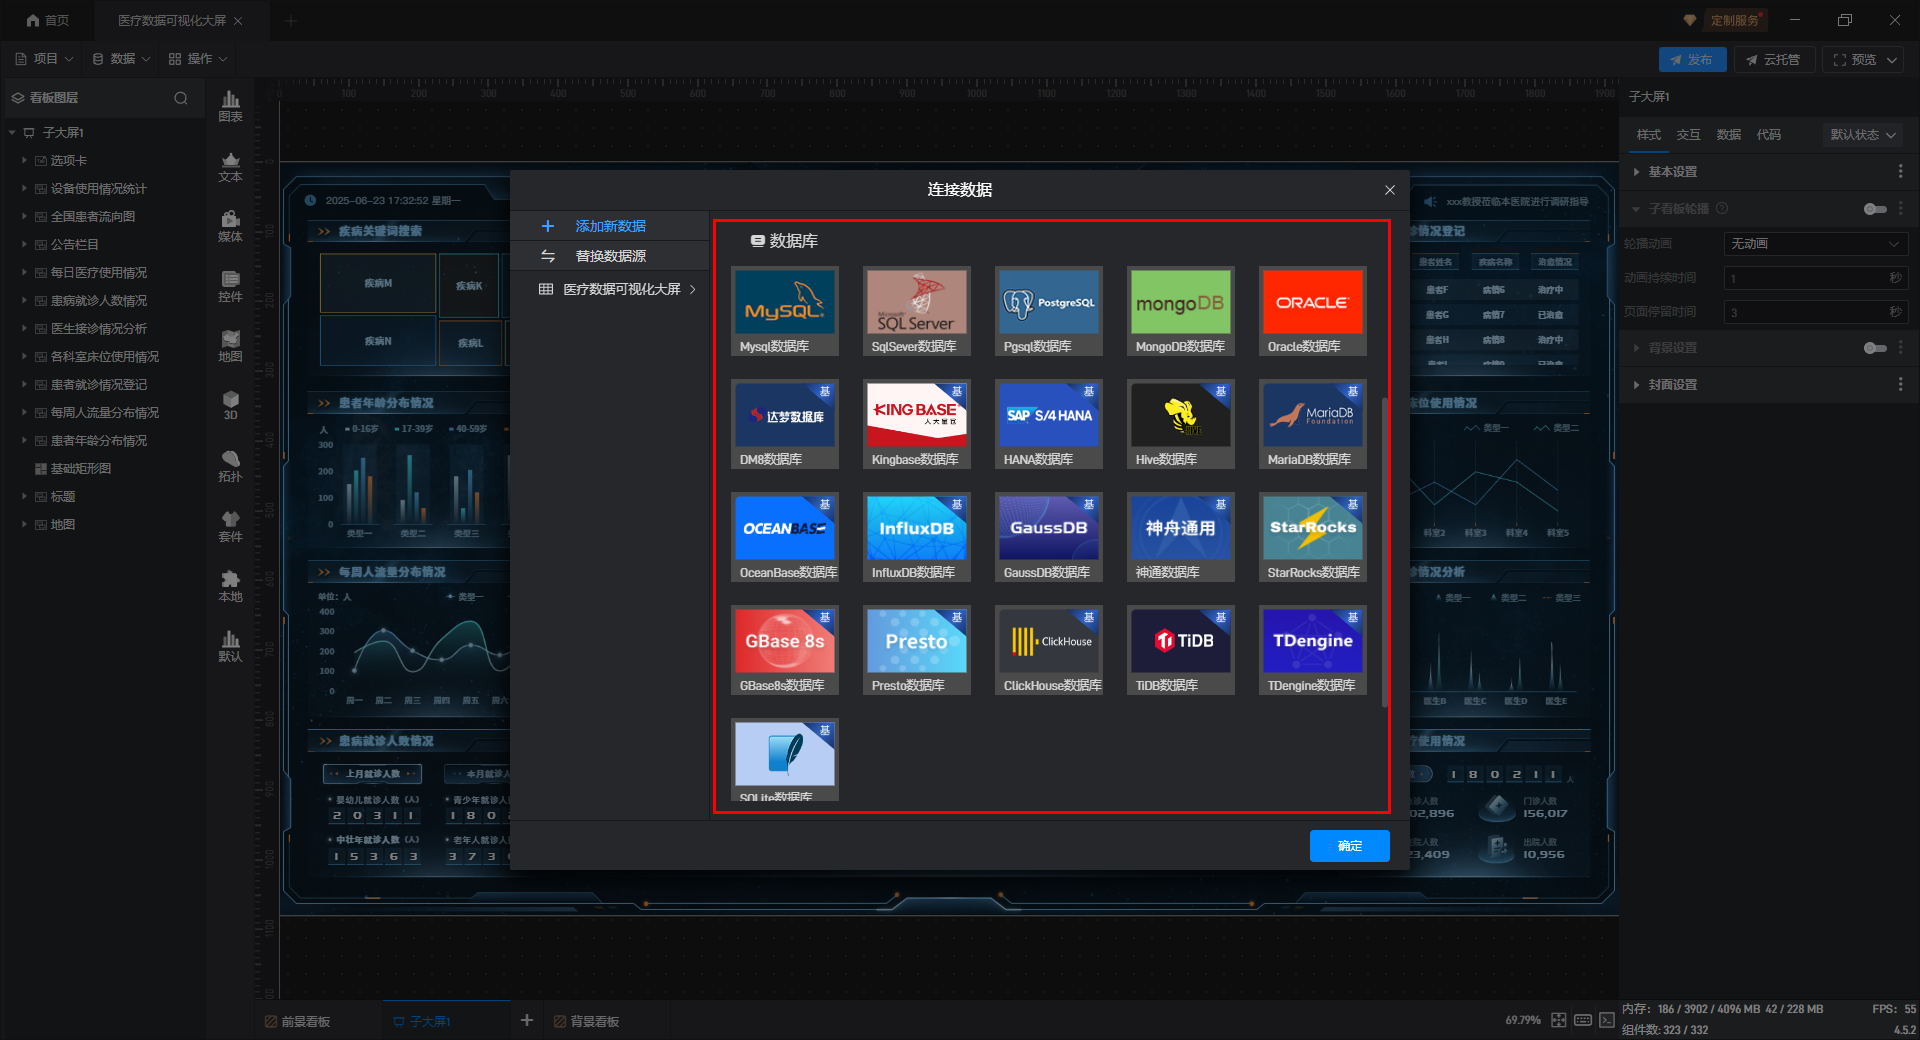Select the InfluxDB database card
Screen dimensions: 1920x1040
917,537
